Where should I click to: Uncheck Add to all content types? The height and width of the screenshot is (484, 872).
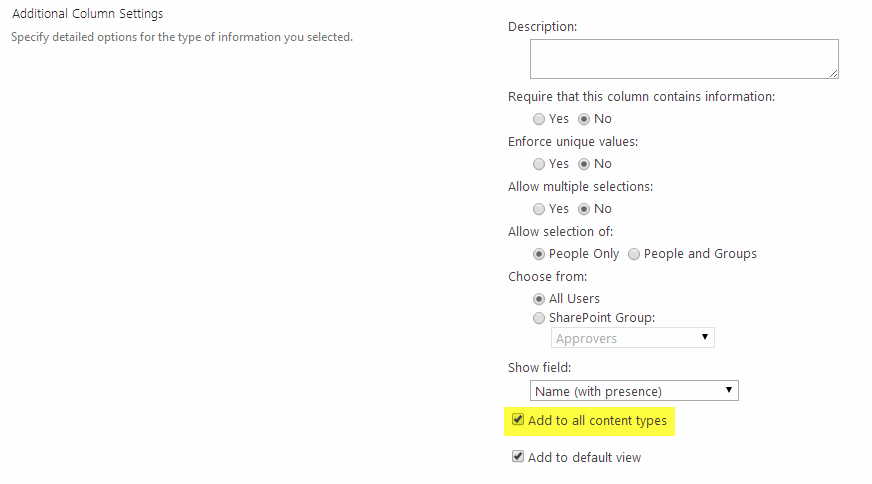tap(518, 420)
